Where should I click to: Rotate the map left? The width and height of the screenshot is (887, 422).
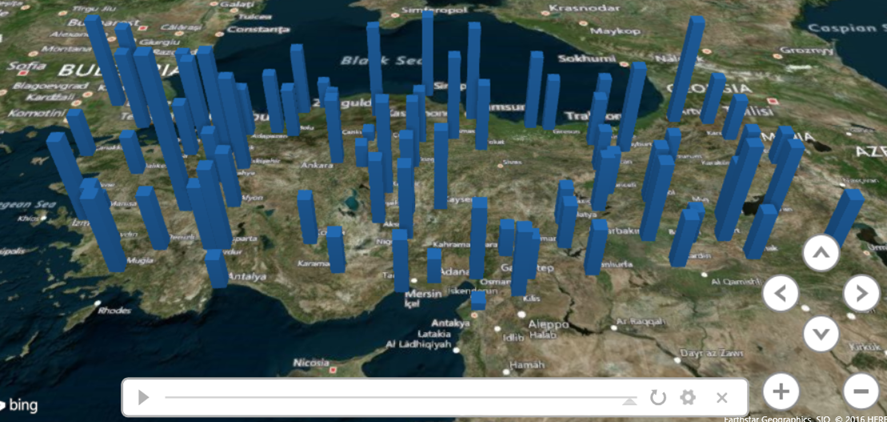(x=781, y=293)
